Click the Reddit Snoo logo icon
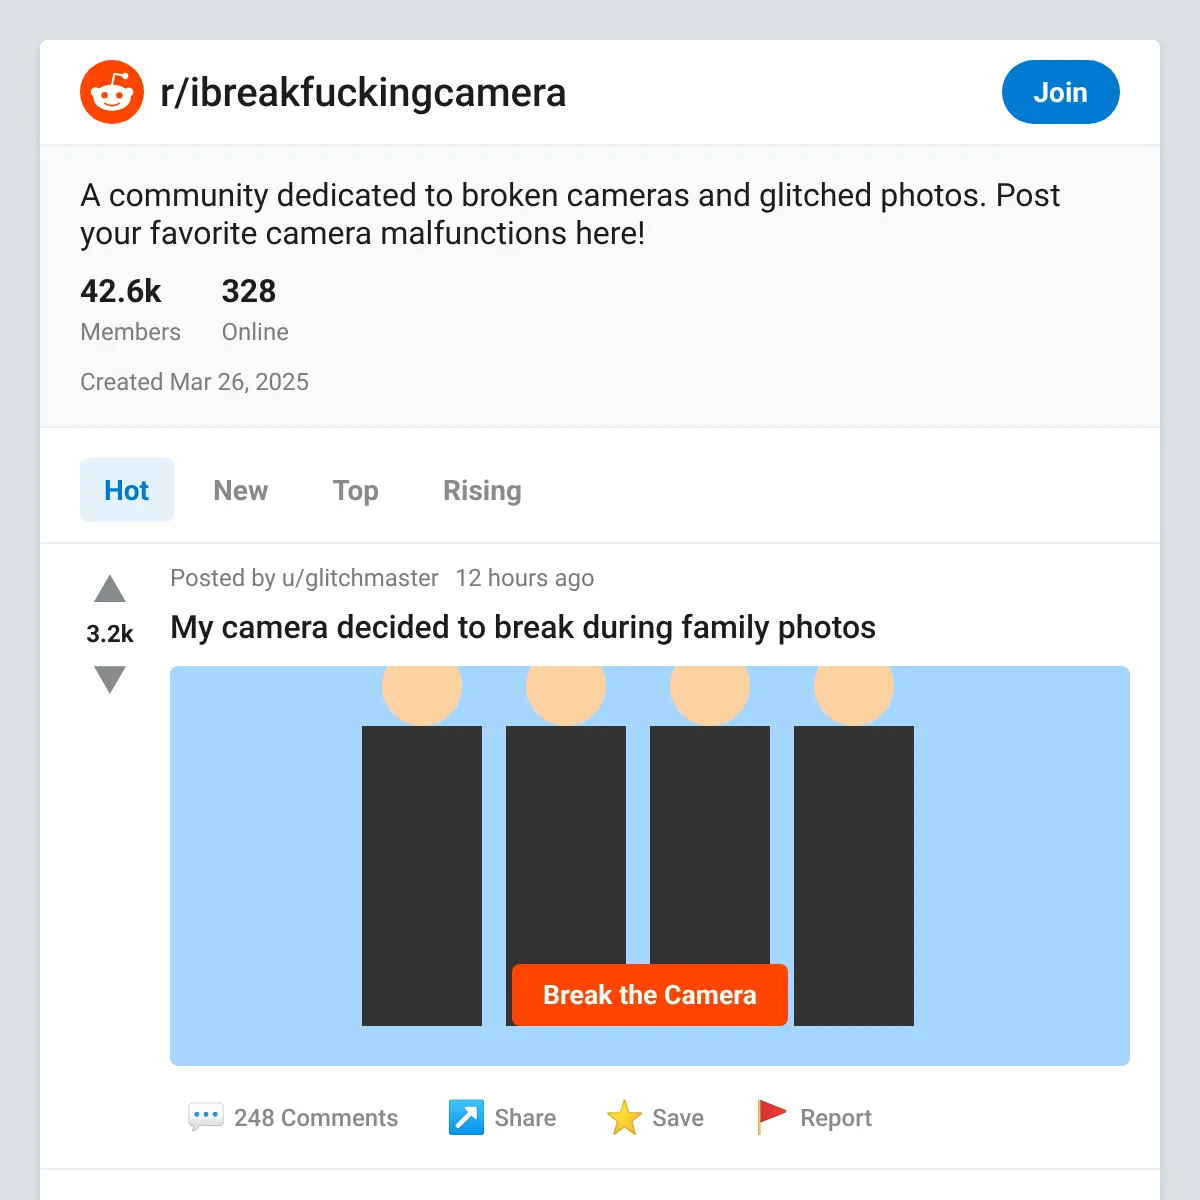1200x1200 pixels. pyautogui.click(x=112, y=92)
